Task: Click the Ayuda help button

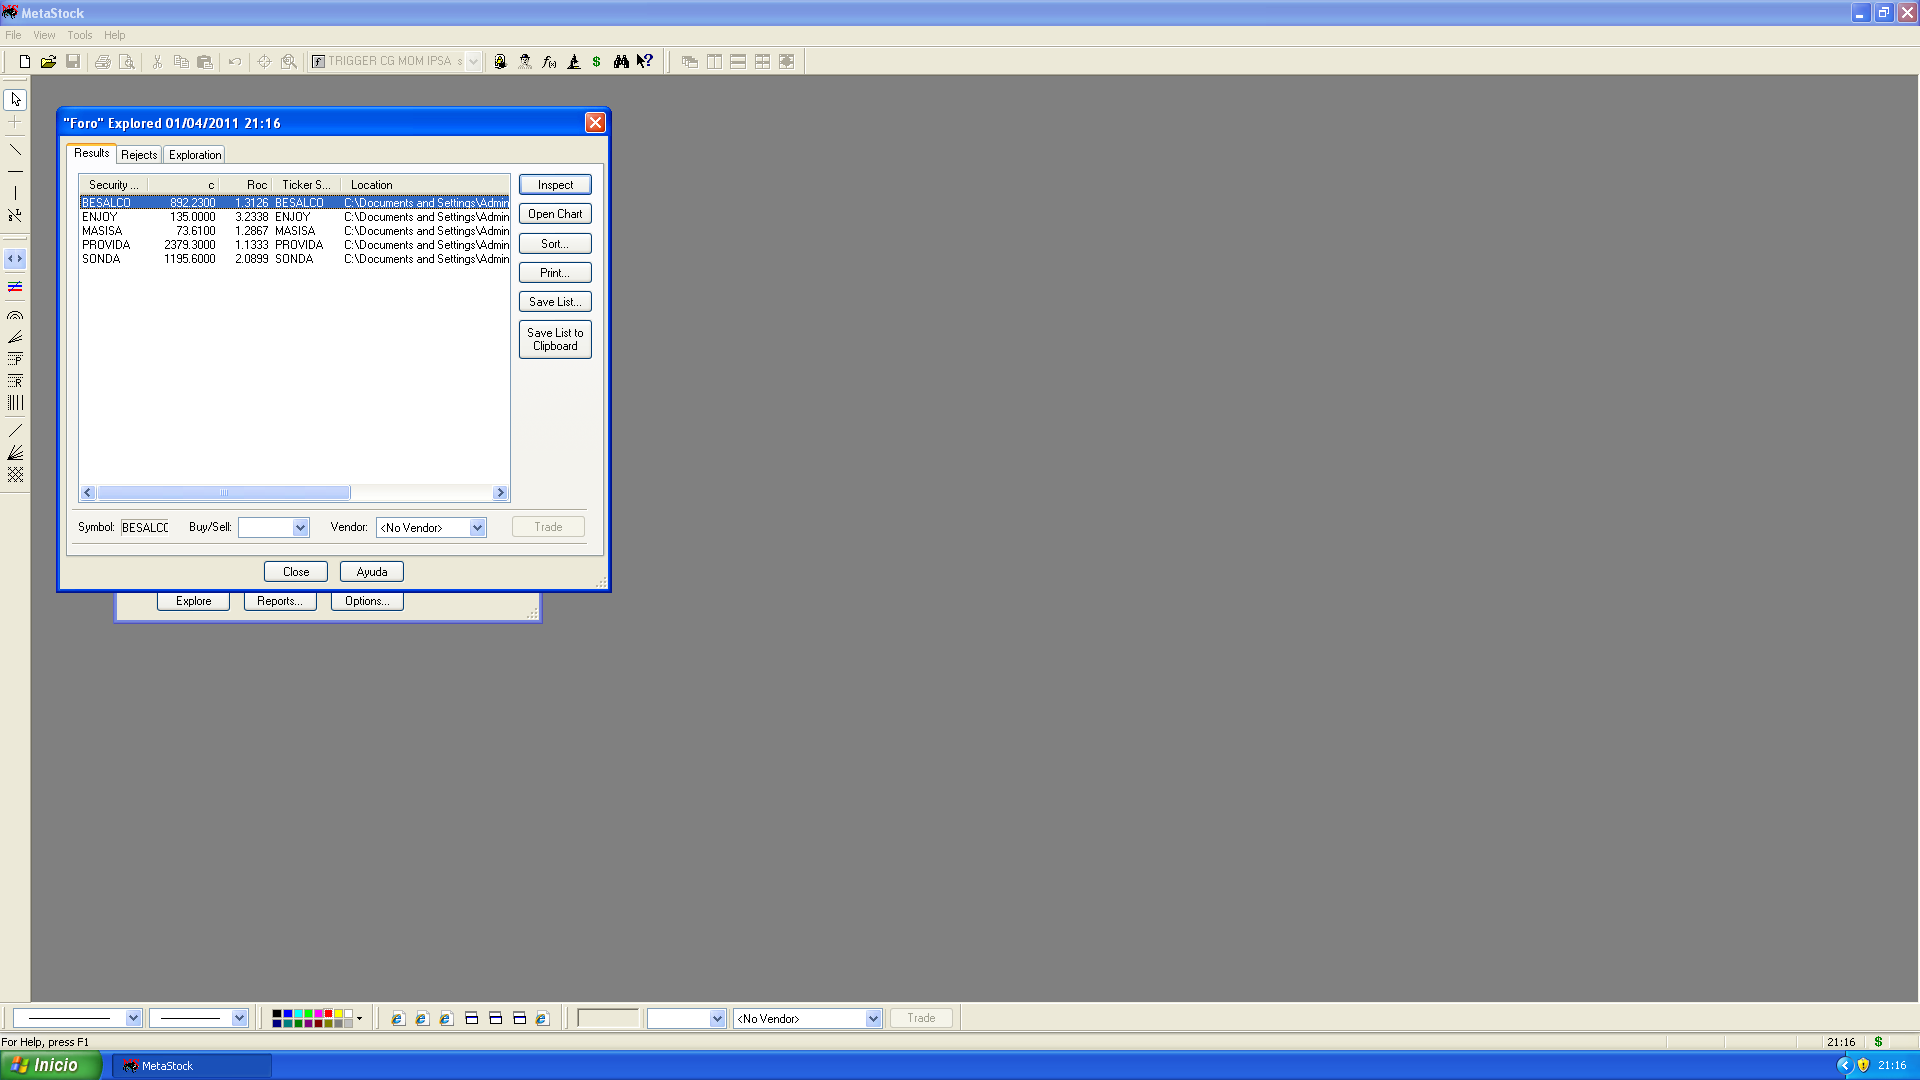Action: point(372,572)
